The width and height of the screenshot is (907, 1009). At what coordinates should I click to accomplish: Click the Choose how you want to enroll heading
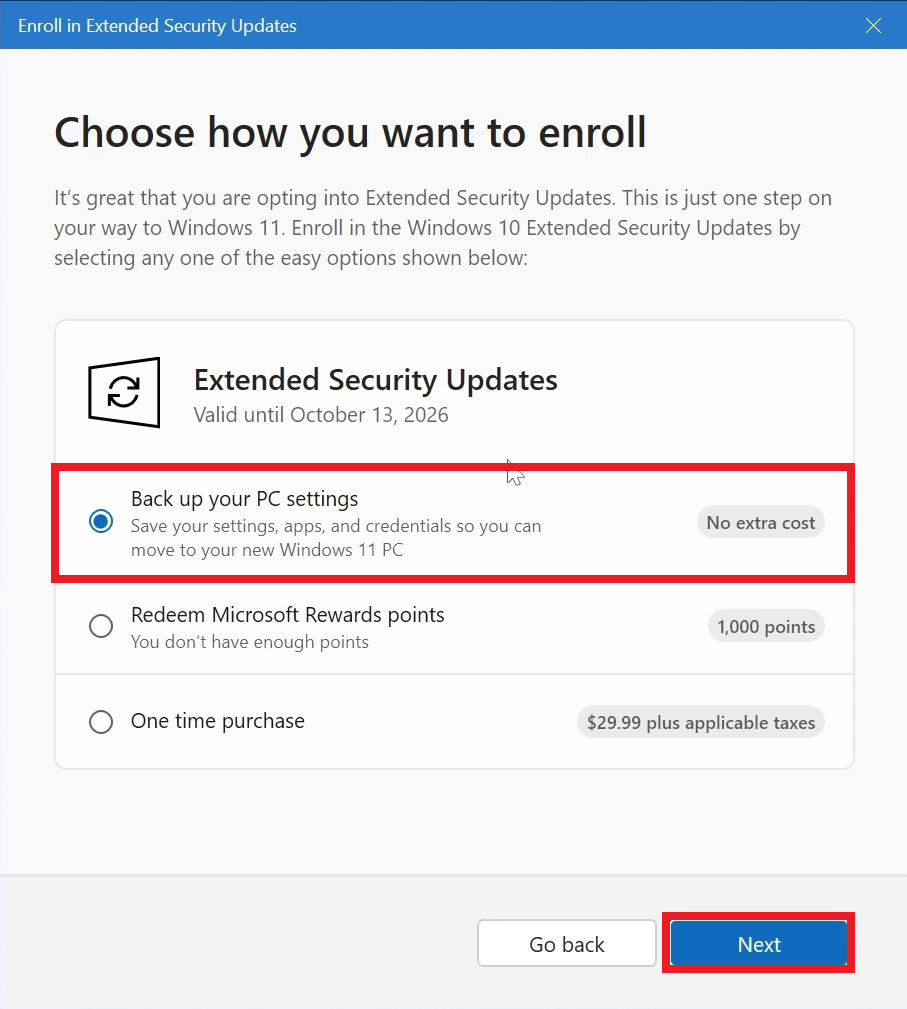(x=350, y=133)
